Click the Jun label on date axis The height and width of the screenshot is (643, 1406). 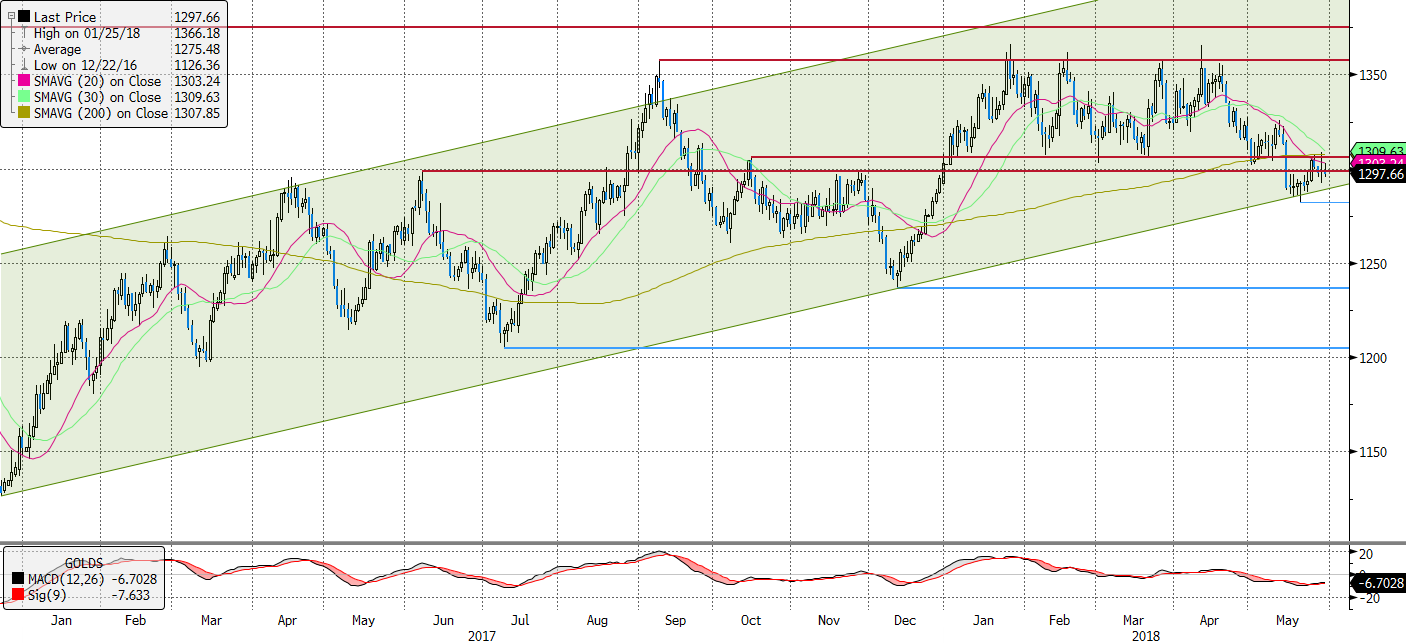pyautogui.click(x=443, y=621)
